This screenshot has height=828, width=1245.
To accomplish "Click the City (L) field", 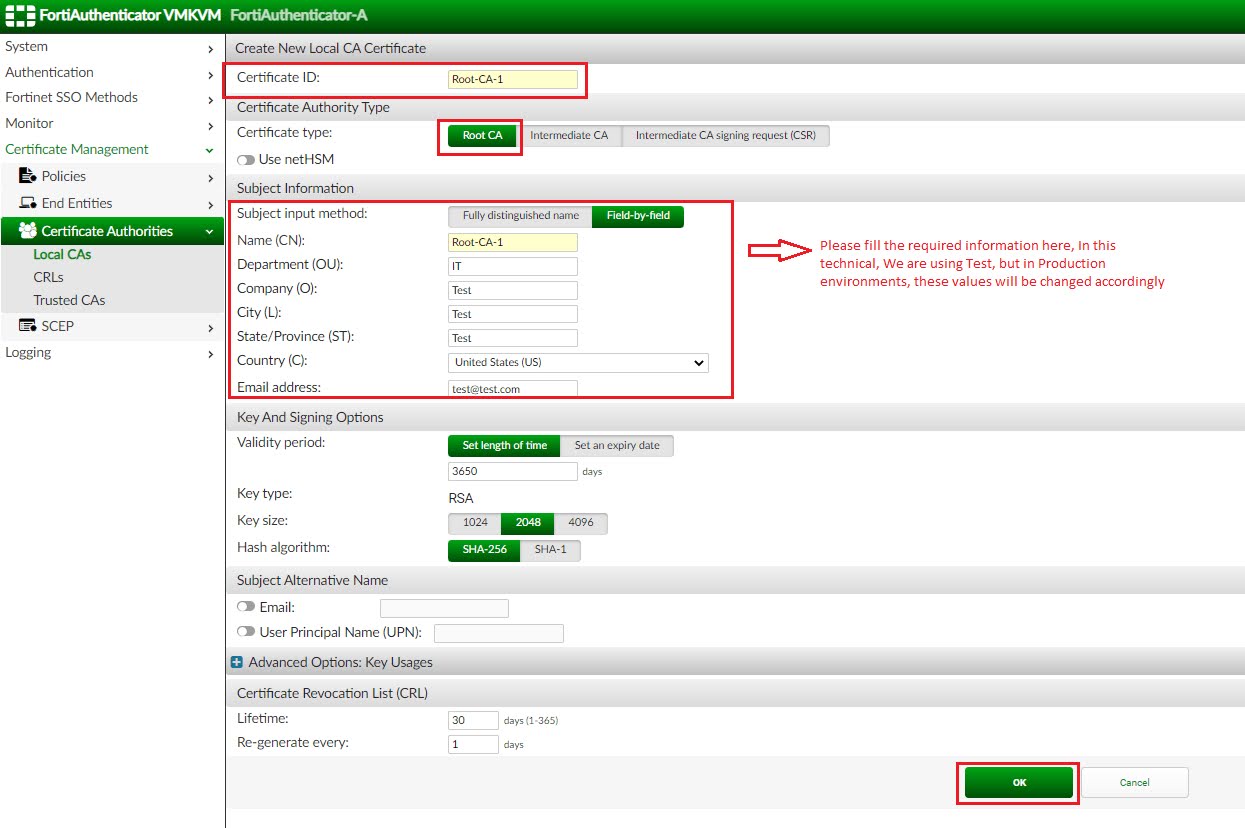I will pos(513,314).
